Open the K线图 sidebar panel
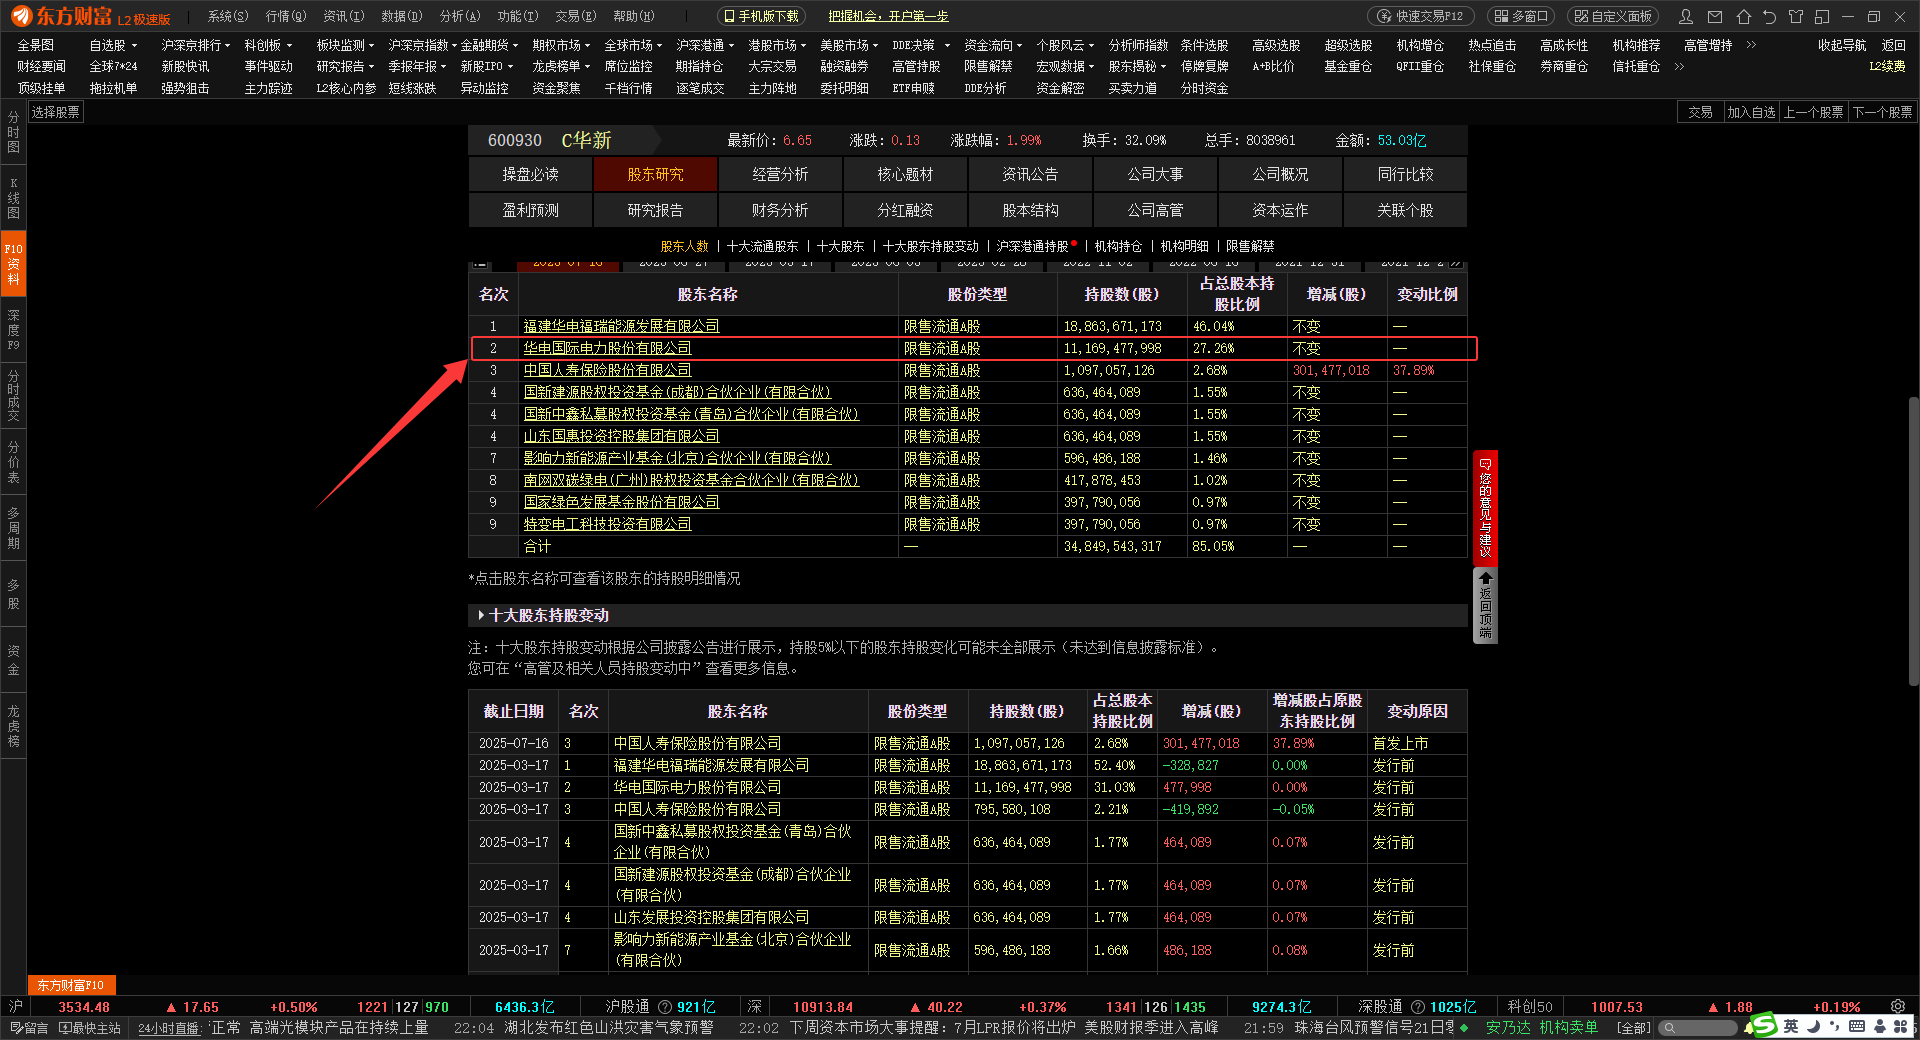 click(x=13, y=198)
